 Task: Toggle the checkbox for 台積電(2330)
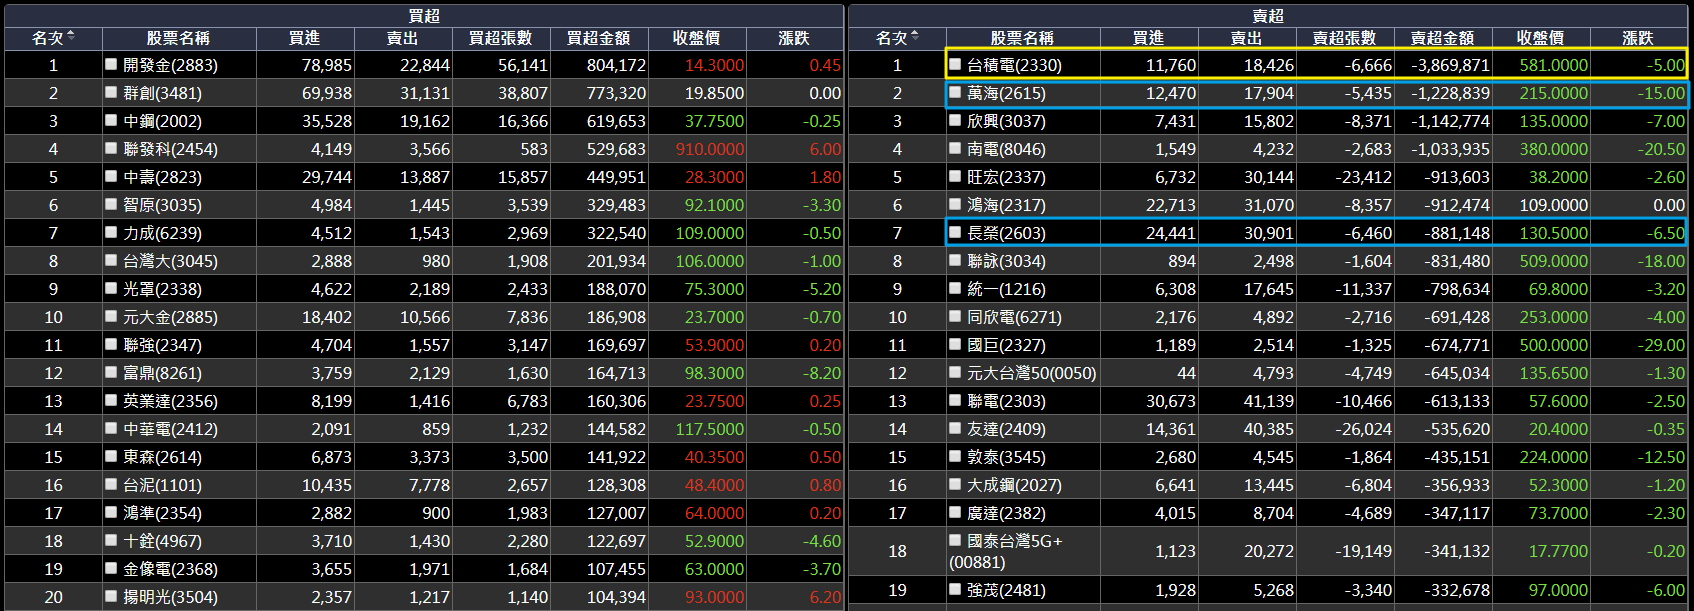point(955,64)
